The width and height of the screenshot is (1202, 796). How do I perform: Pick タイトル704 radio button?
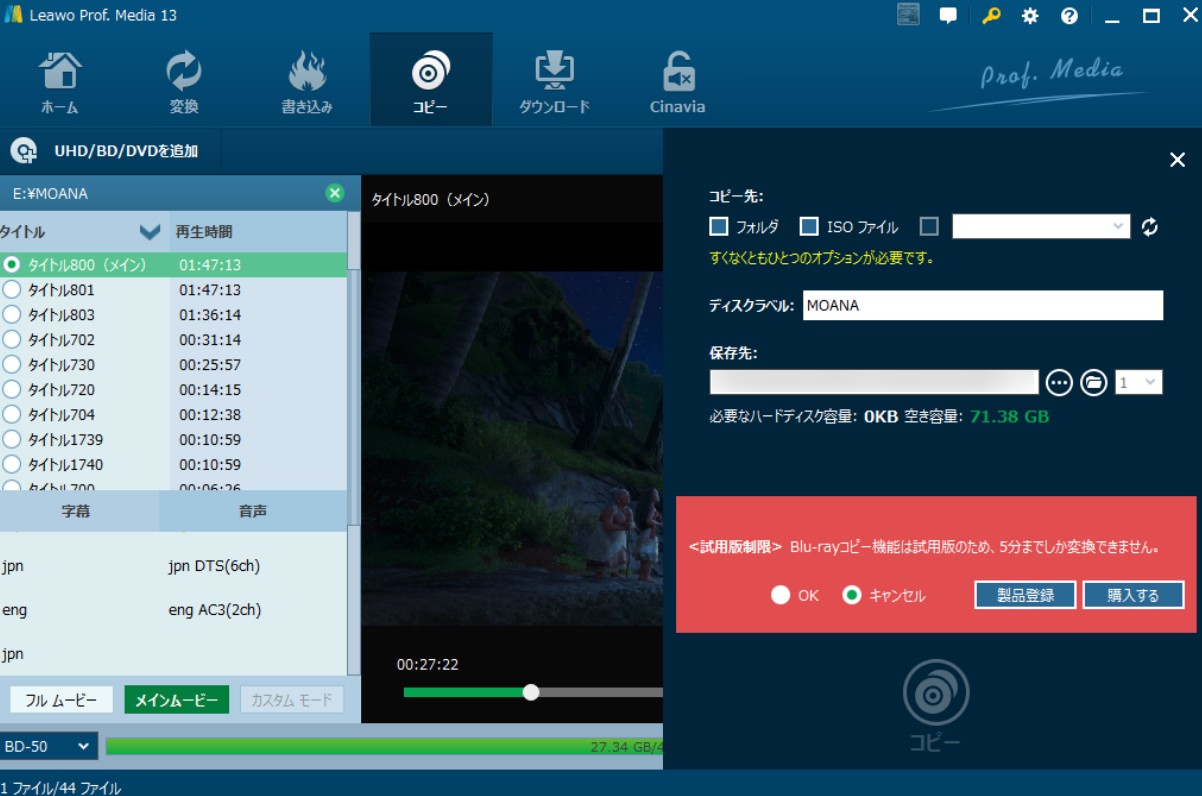(12, 414)
